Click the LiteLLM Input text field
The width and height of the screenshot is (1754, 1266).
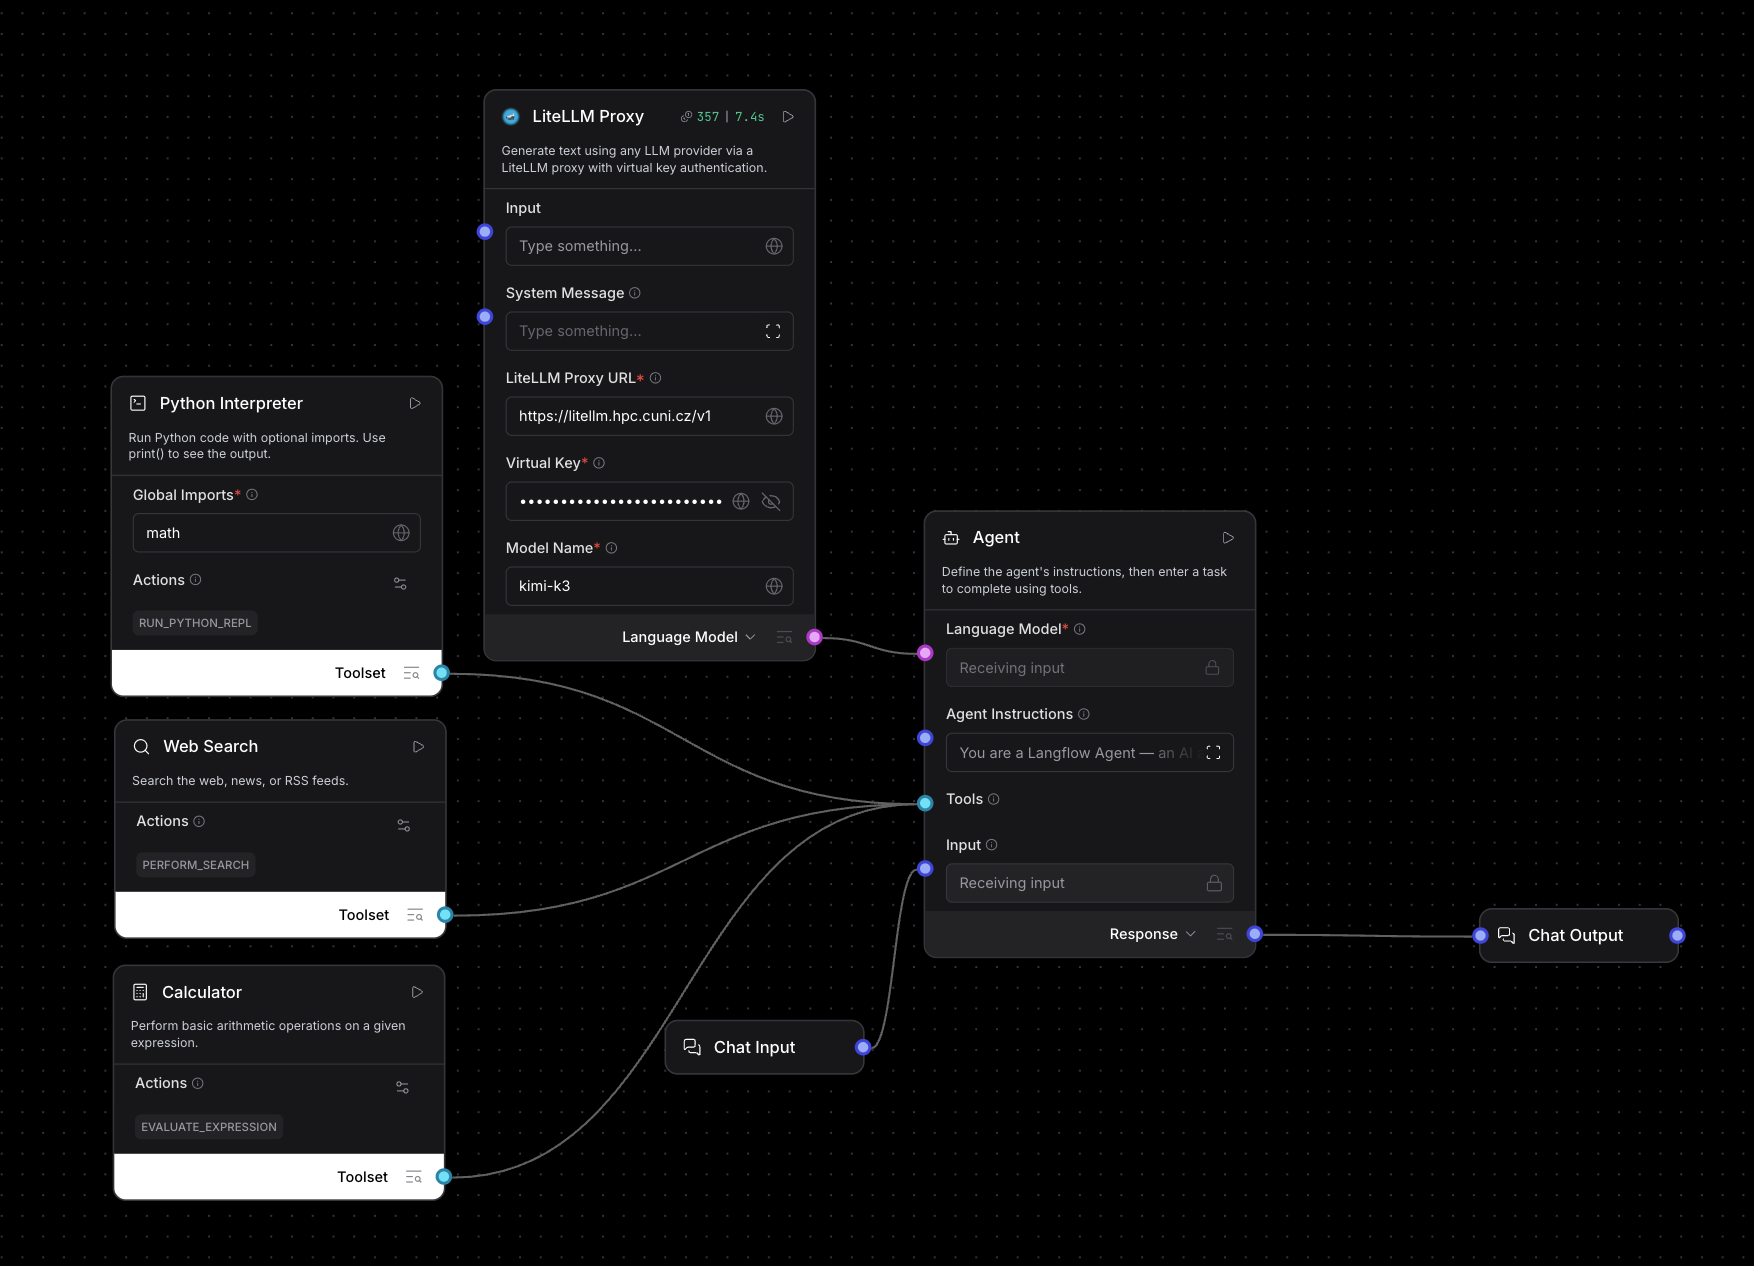649,246
